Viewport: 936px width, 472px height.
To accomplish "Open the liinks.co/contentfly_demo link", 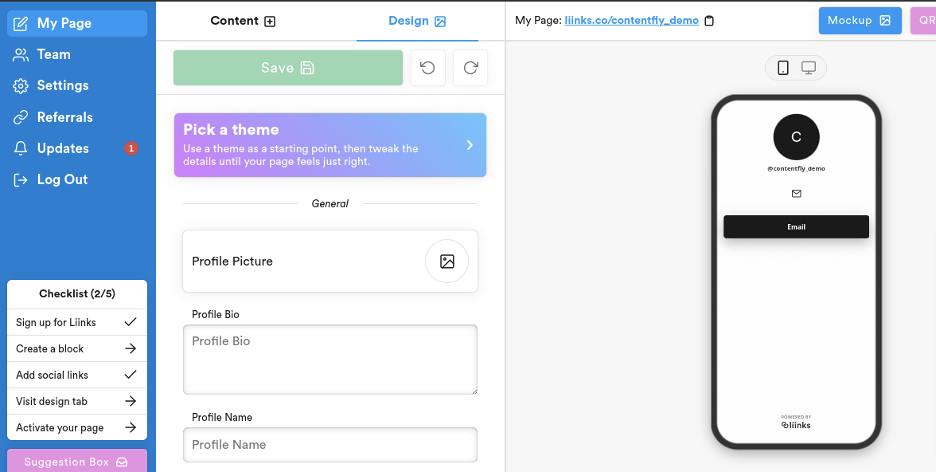I will tap(631, 21).
